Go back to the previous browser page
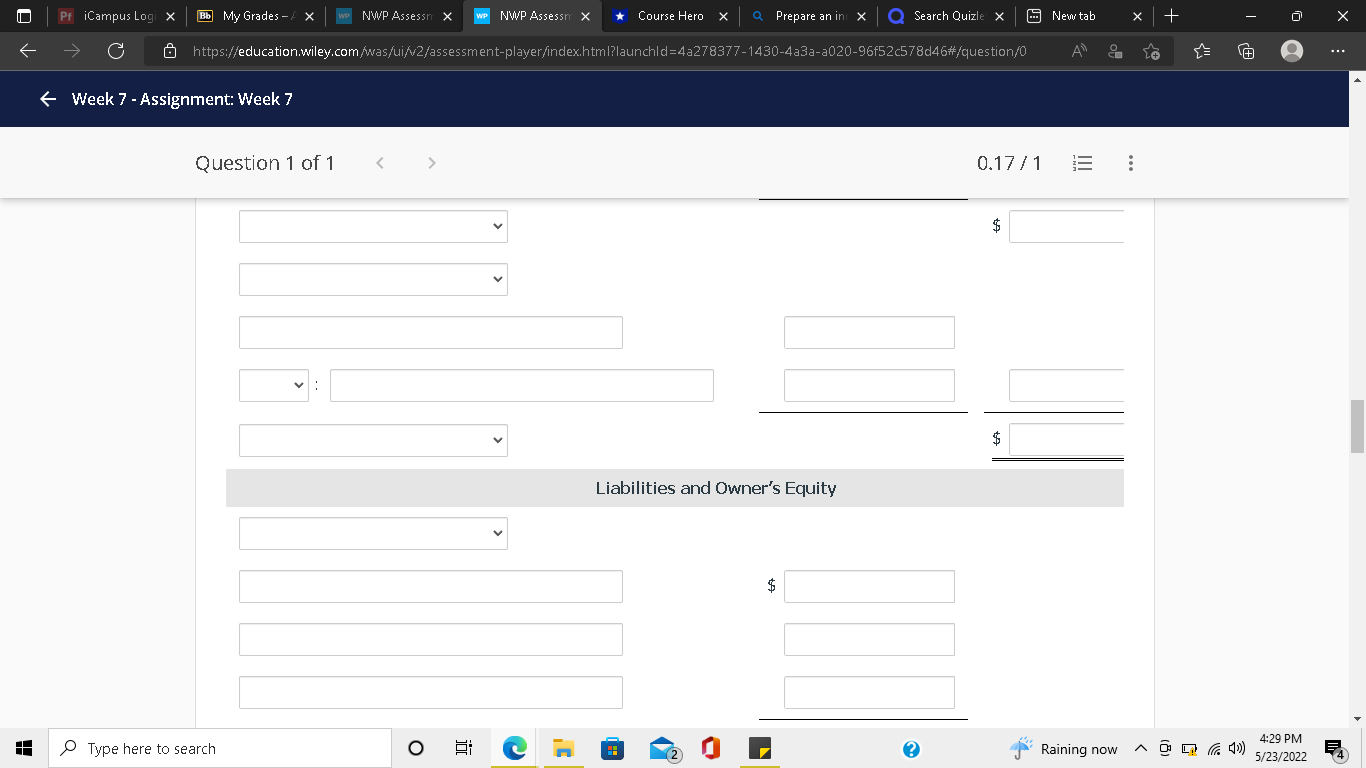The image size is (1366, 768). click(28, 50)
